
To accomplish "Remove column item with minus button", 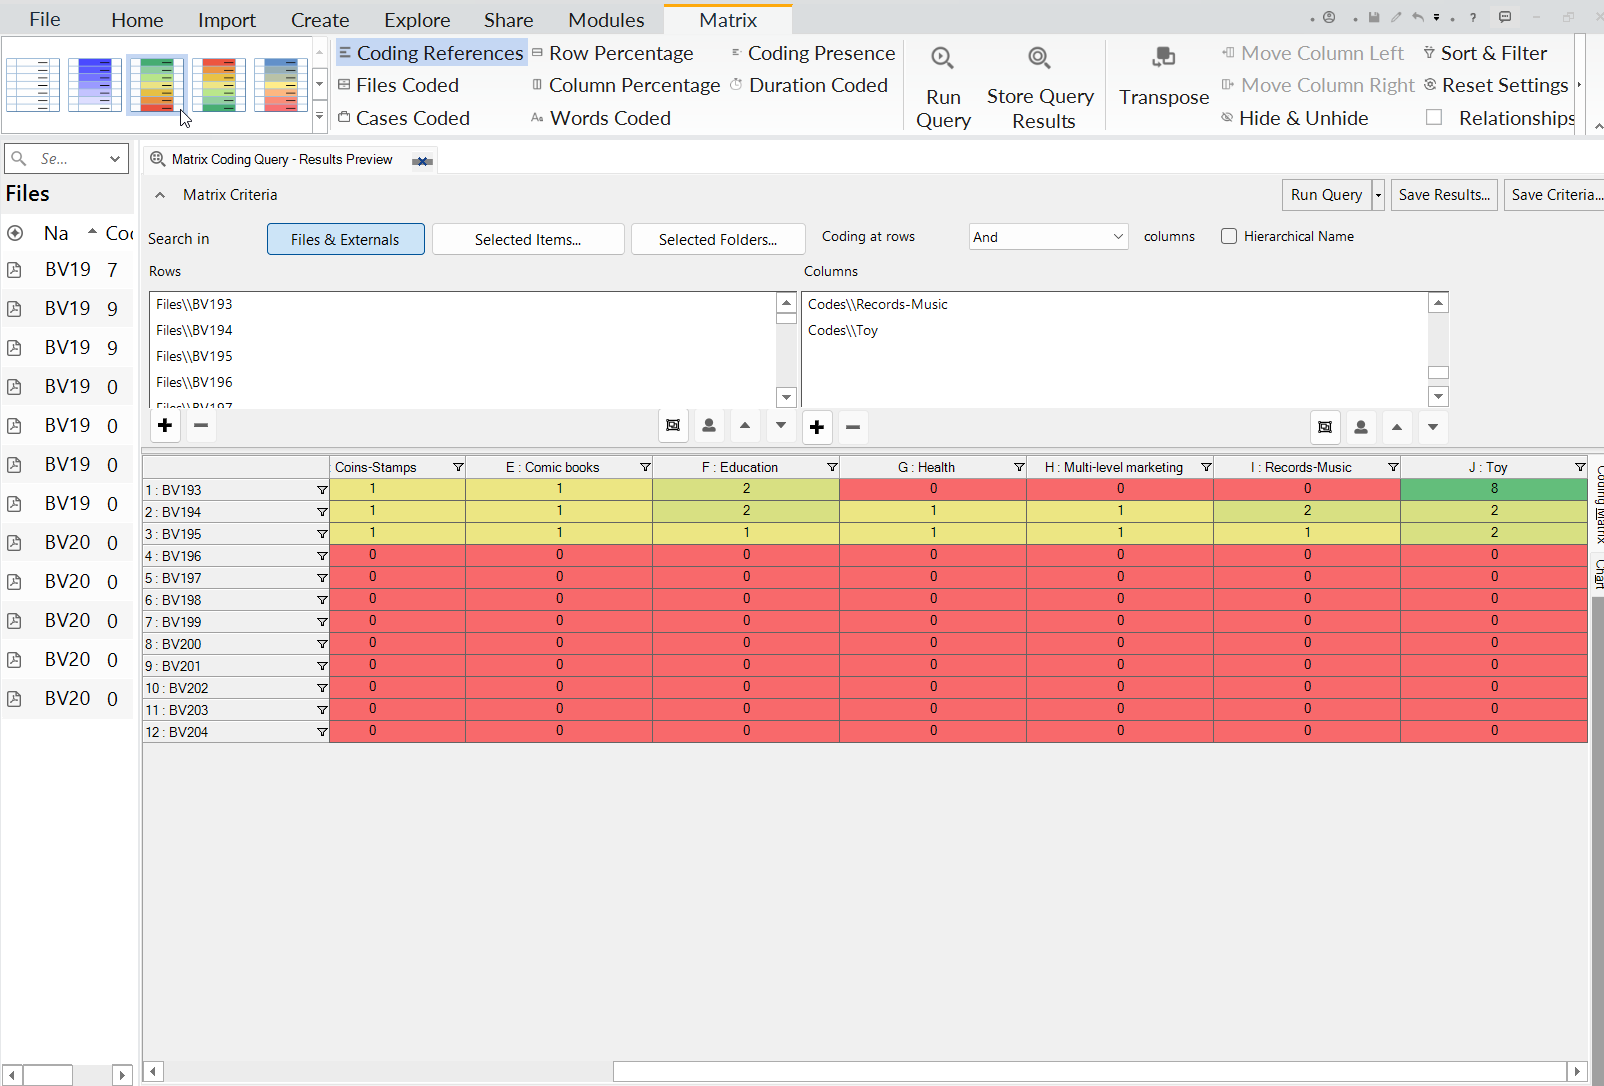I will pyautogui.click(x=853, y=428).
